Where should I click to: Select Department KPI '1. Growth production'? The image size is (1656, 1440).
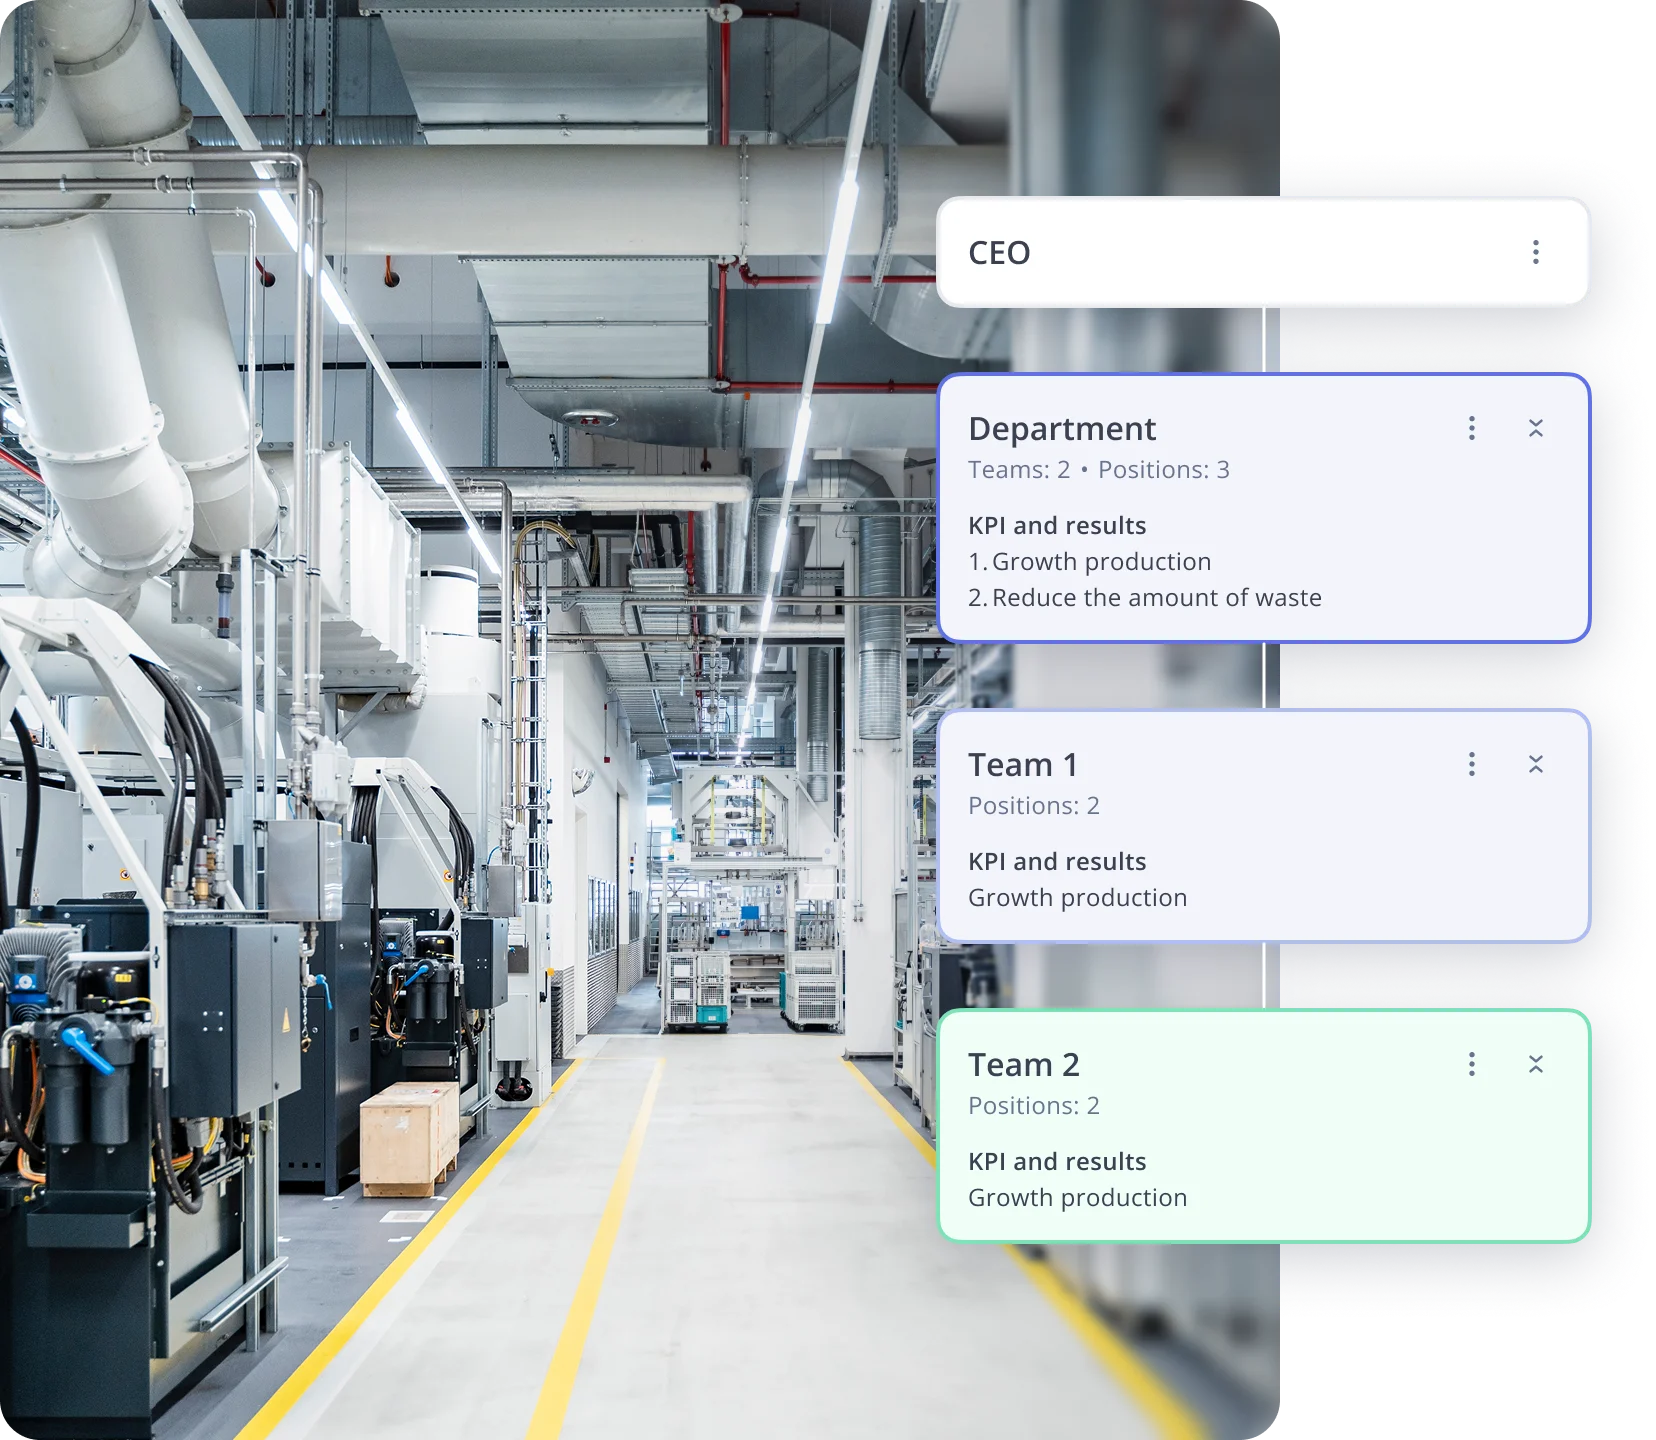(x=1089, y=562)
